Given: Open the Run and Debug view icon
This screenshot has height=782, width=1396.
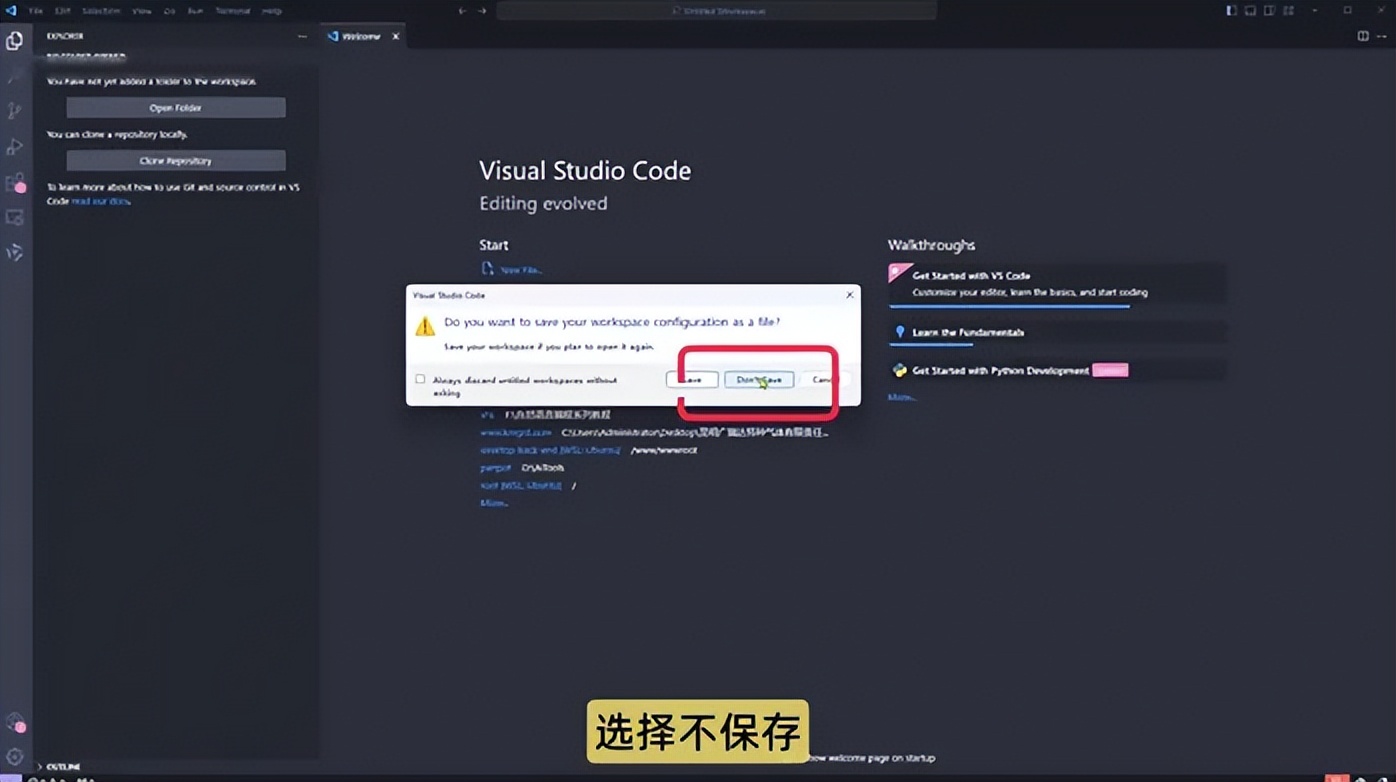Looking at the screenshot, I should [x=15, y=147].
